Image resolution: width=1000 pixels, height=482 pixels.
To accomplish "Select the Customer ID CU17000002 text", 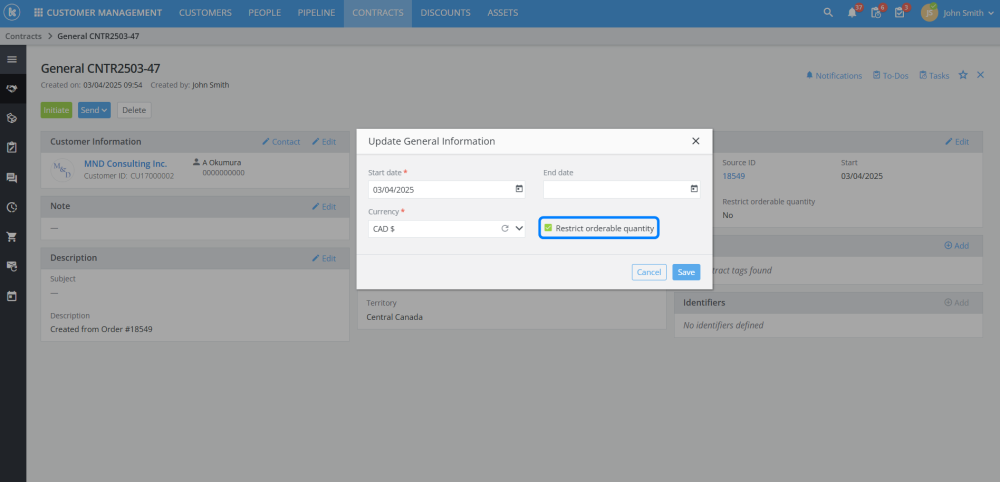I will 129,176.
